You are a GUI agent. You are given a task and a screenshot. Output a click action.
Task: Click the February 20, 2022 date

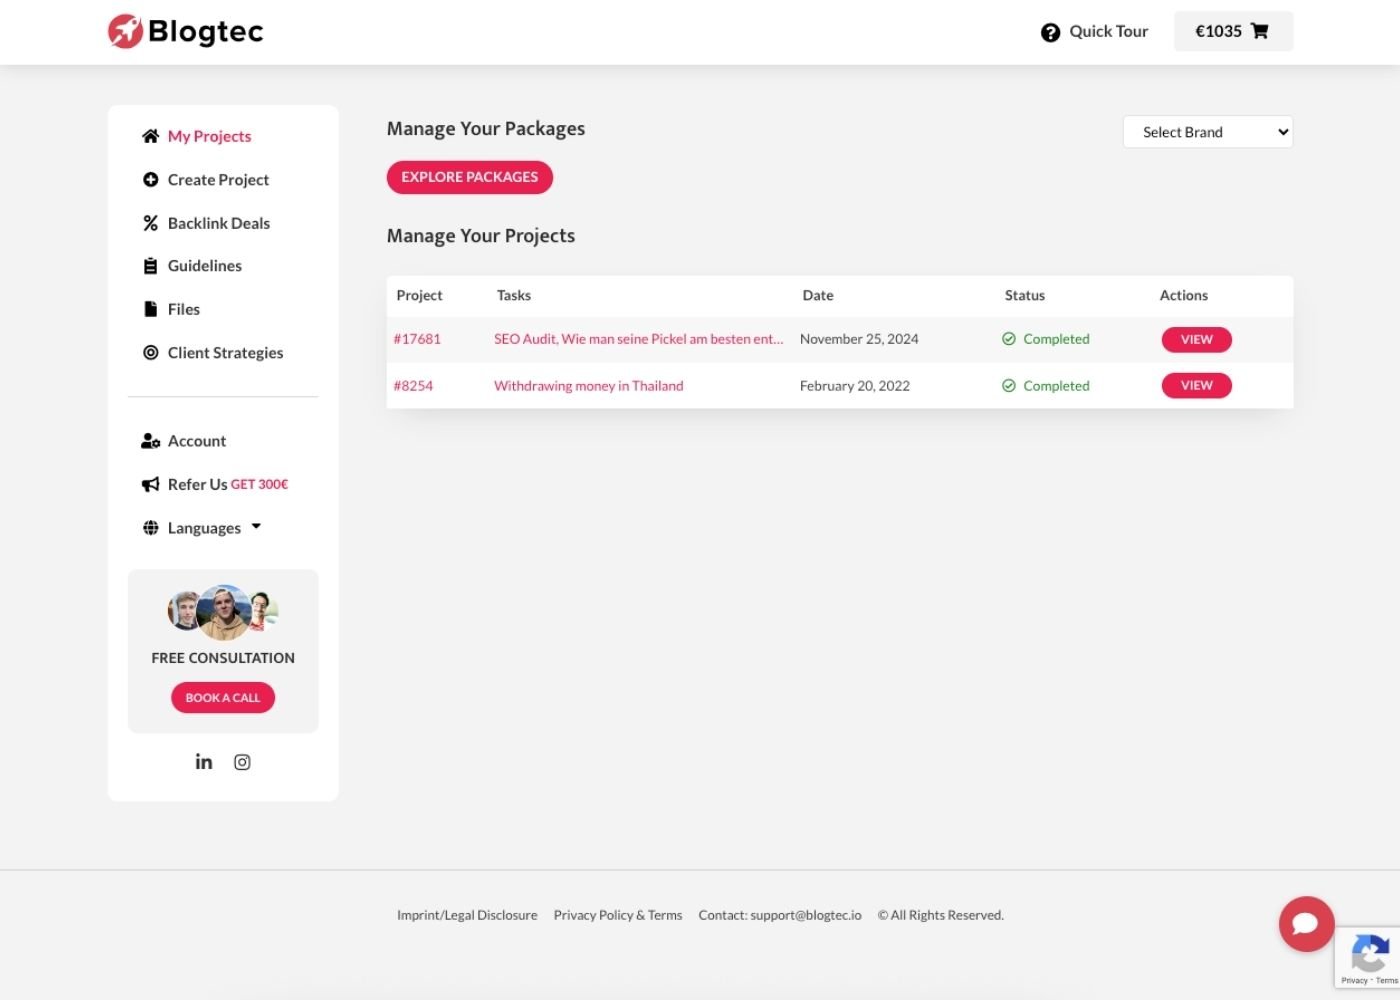[x=855, y=386]
